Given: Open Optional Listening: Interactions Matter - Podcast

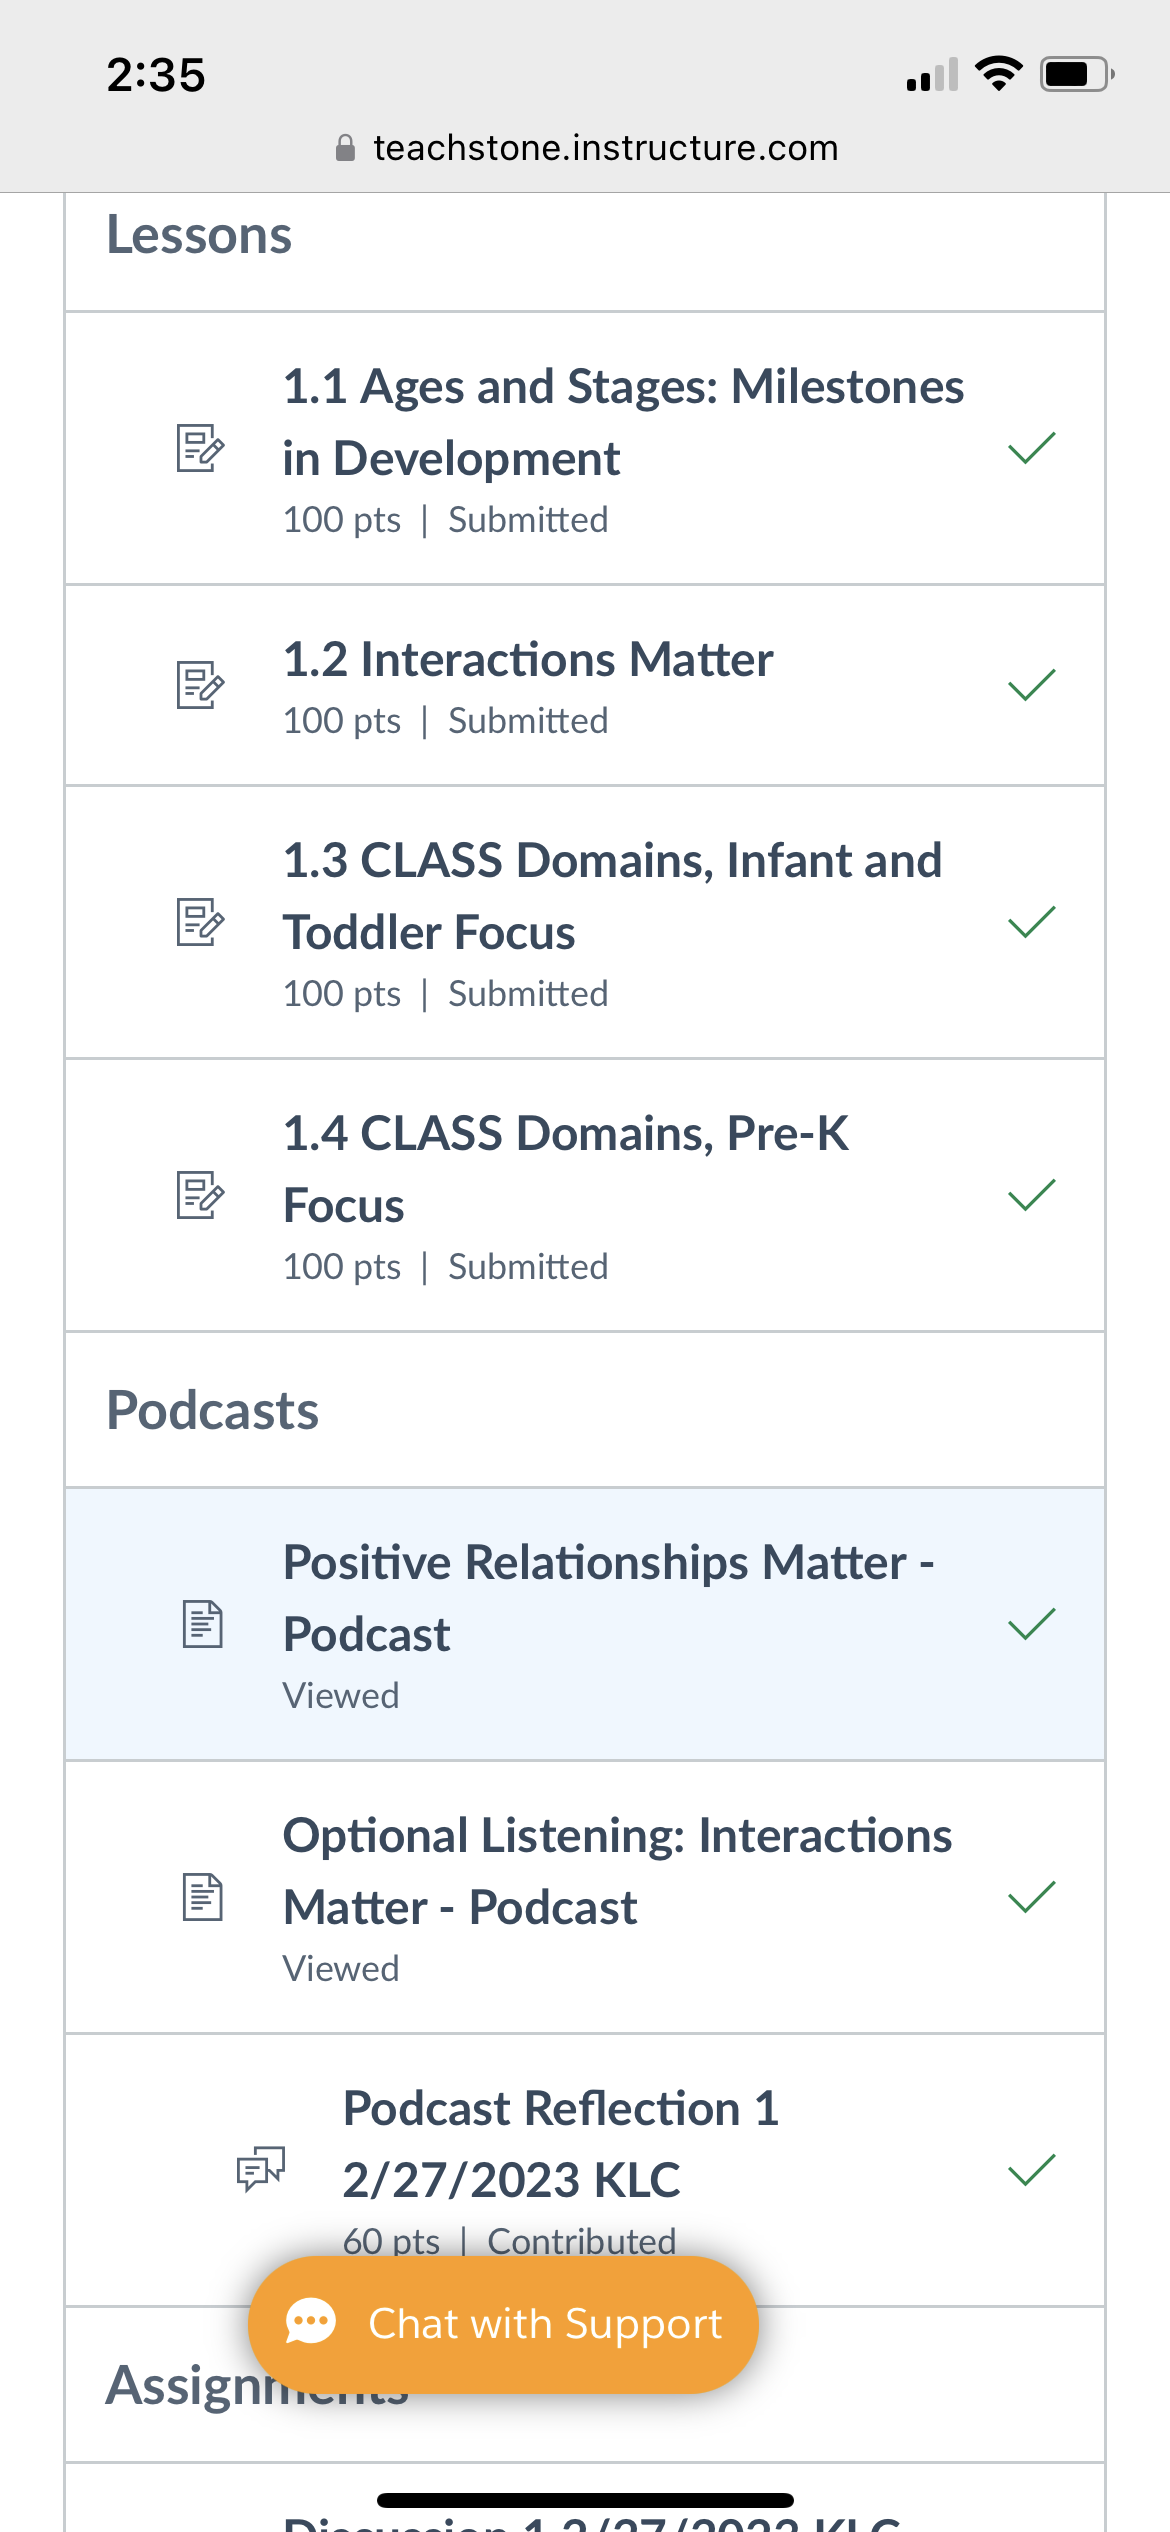Looking at the screenshot, I should [616, 1871].
